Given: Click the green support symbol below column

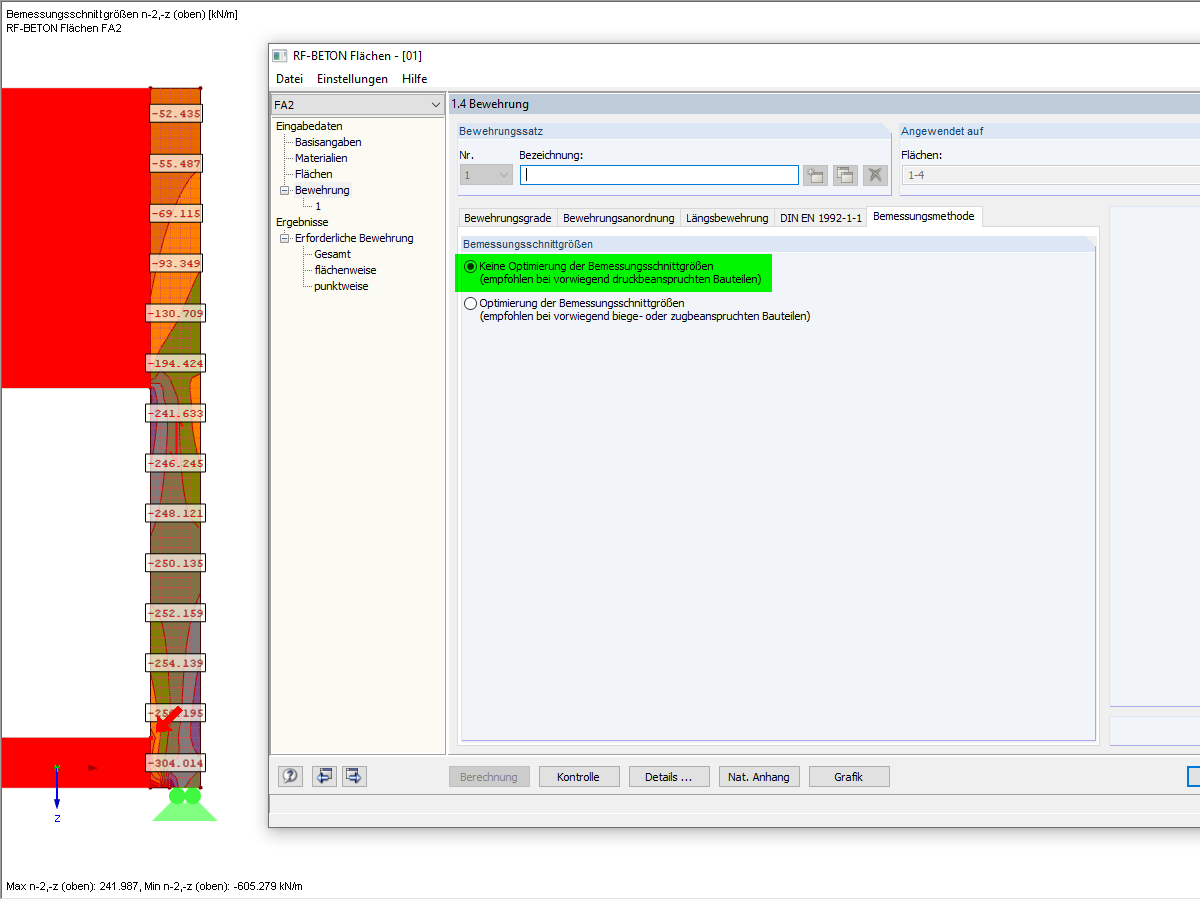Looking at the screenshot, I should click(184, 805).
